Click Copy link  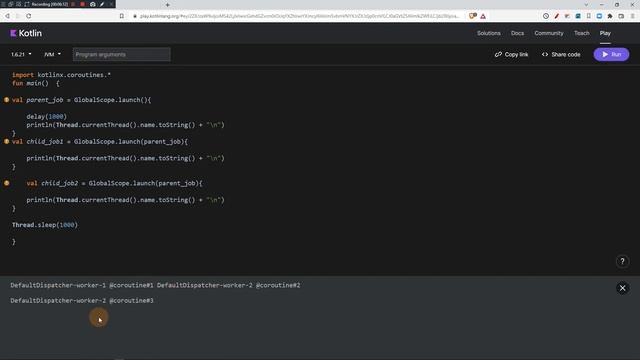[511, 54]
